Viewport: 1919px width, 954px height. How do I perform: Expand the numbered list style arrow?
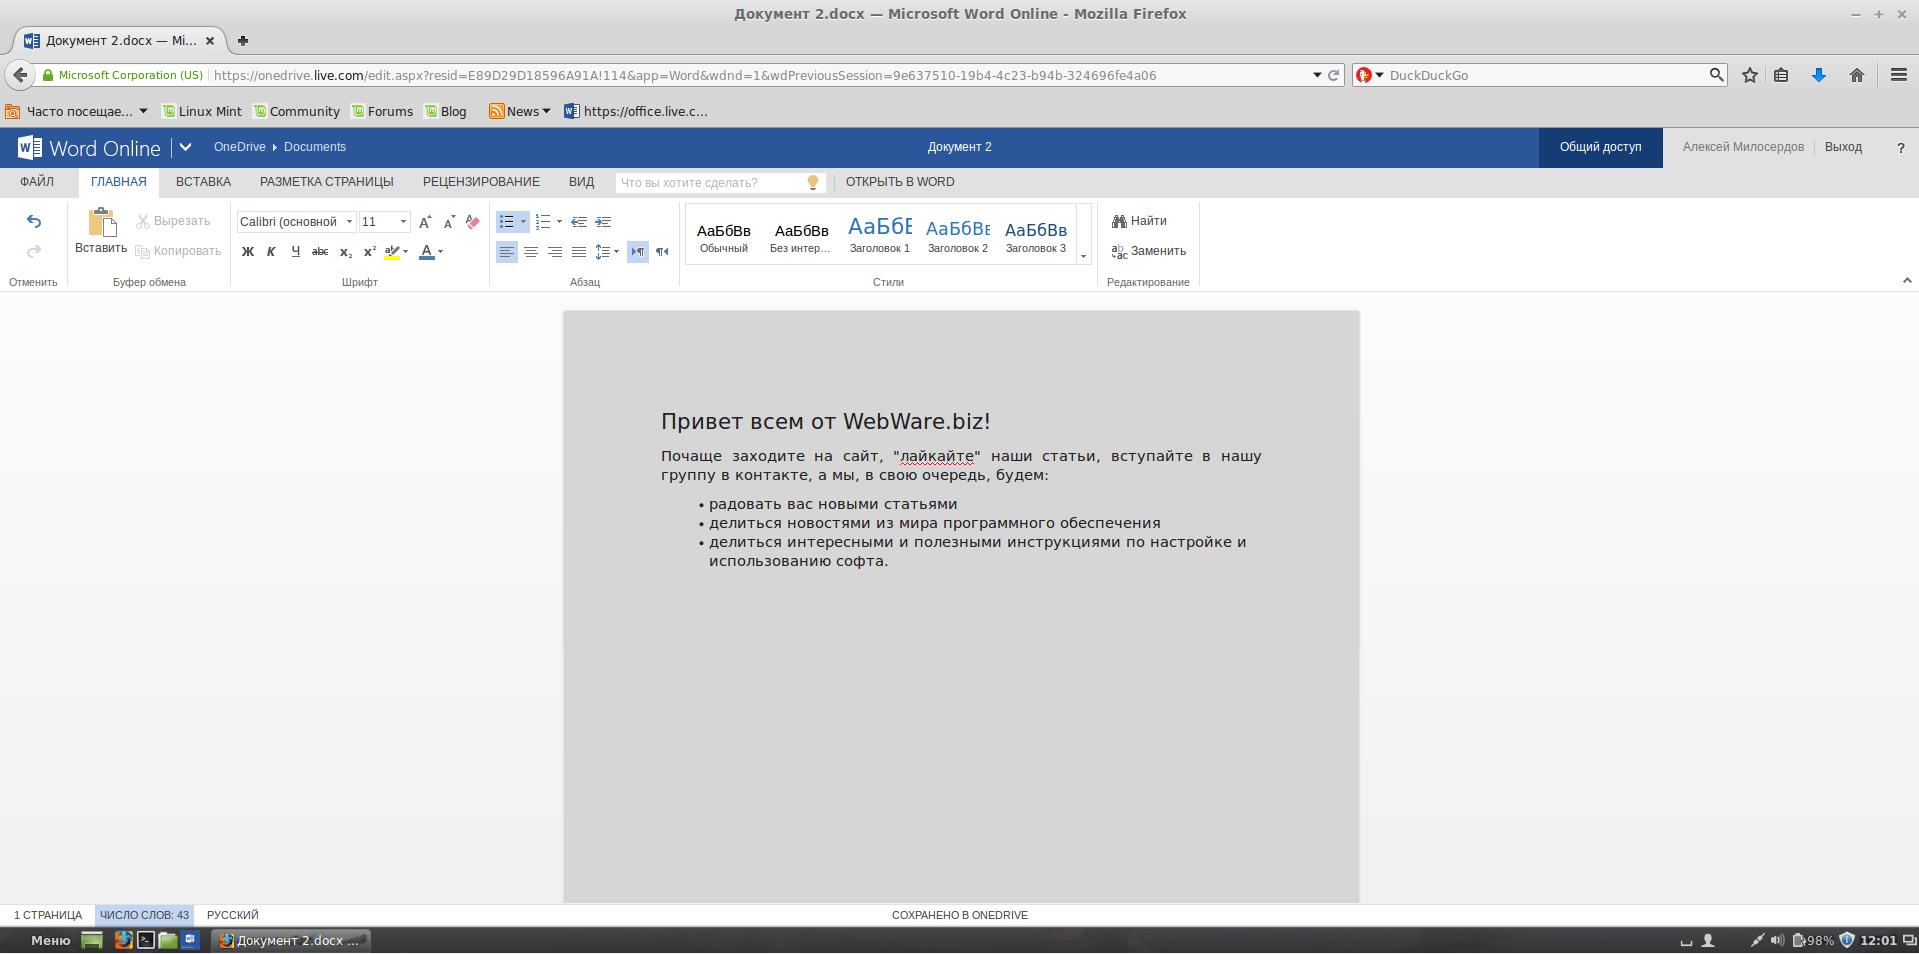coord(559,222)
